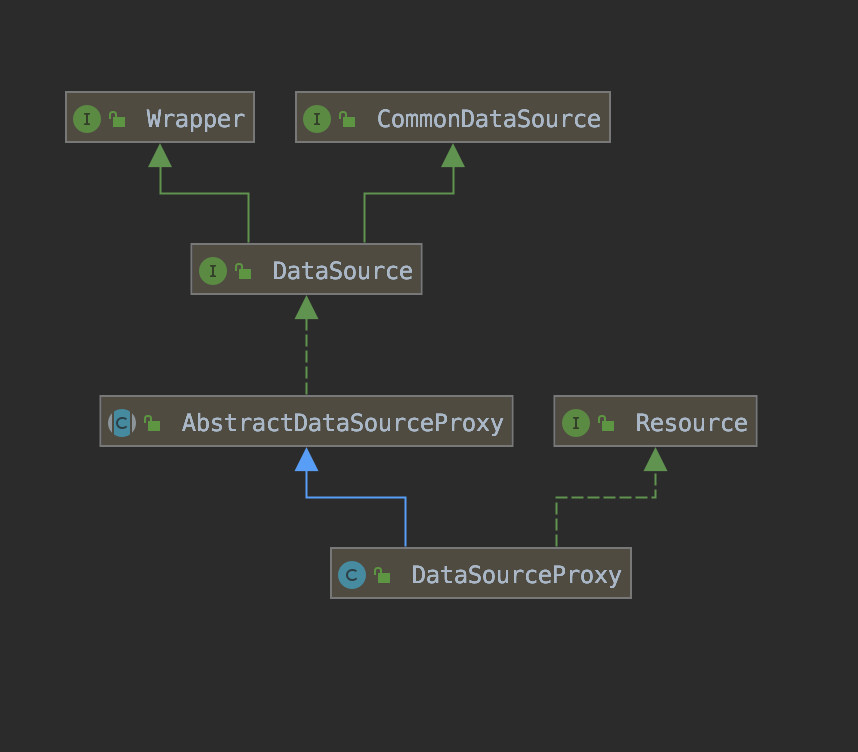The image size is (858, 752).
Task: Click the interface icon beside CommonDataSource
Action: [x=317, y=119]
